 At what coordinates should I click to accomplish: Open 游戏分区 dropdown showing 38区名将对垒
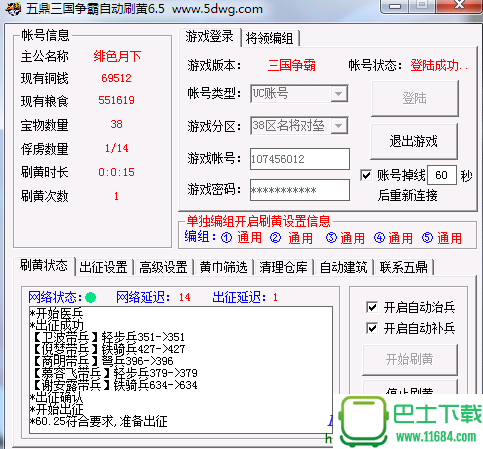point(299,126)
